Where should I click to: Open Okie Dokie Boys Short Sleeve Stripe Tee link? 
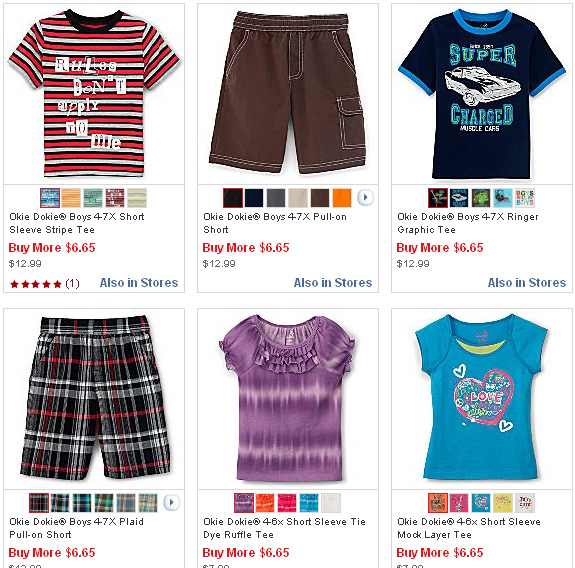coord(77,223)
